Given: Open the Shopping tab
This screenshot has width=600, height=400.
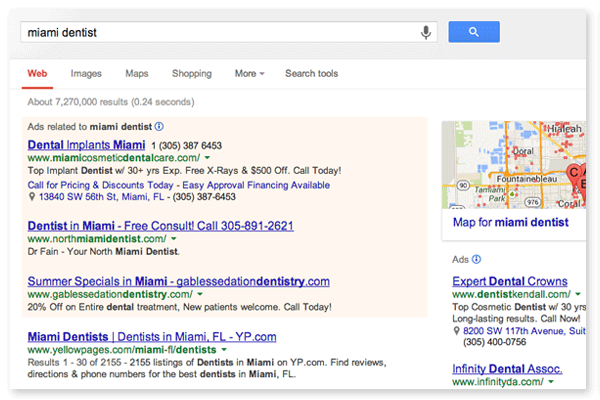Looking at the screenshot, I should pyautogui.click(x=192, y=73).
